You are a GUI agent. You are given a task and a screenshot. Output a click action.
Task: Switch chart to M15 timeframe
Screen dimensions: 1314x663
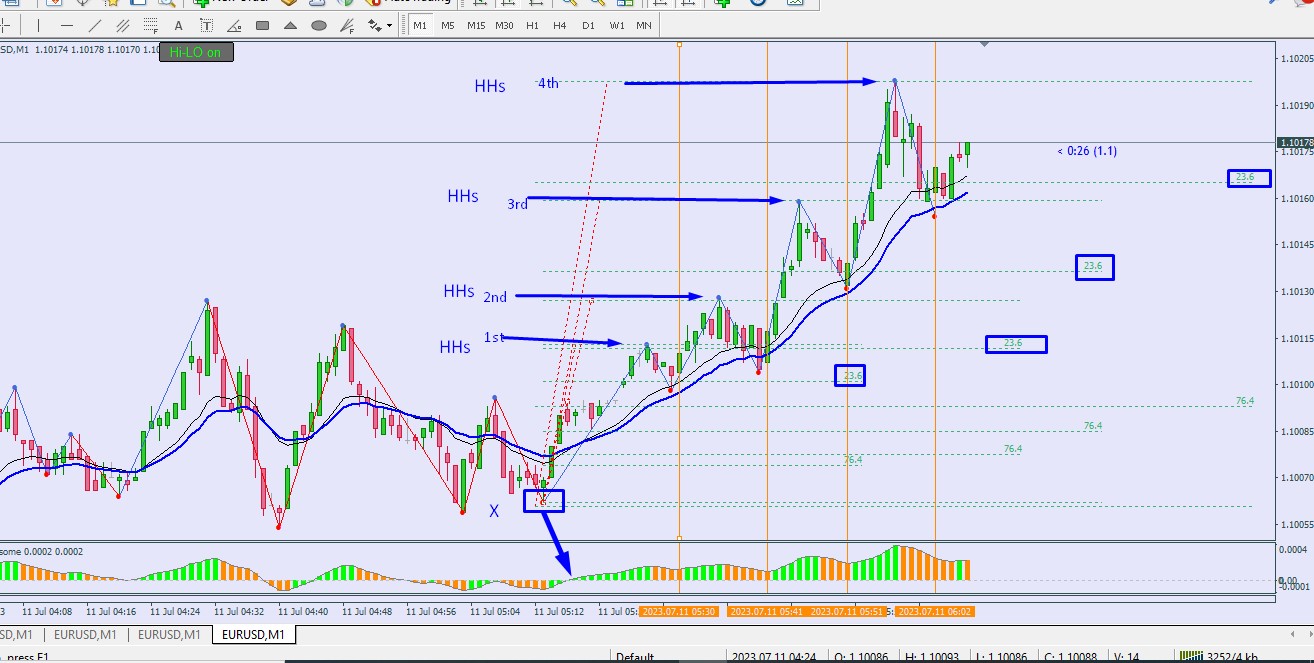[x=474, y=25]
